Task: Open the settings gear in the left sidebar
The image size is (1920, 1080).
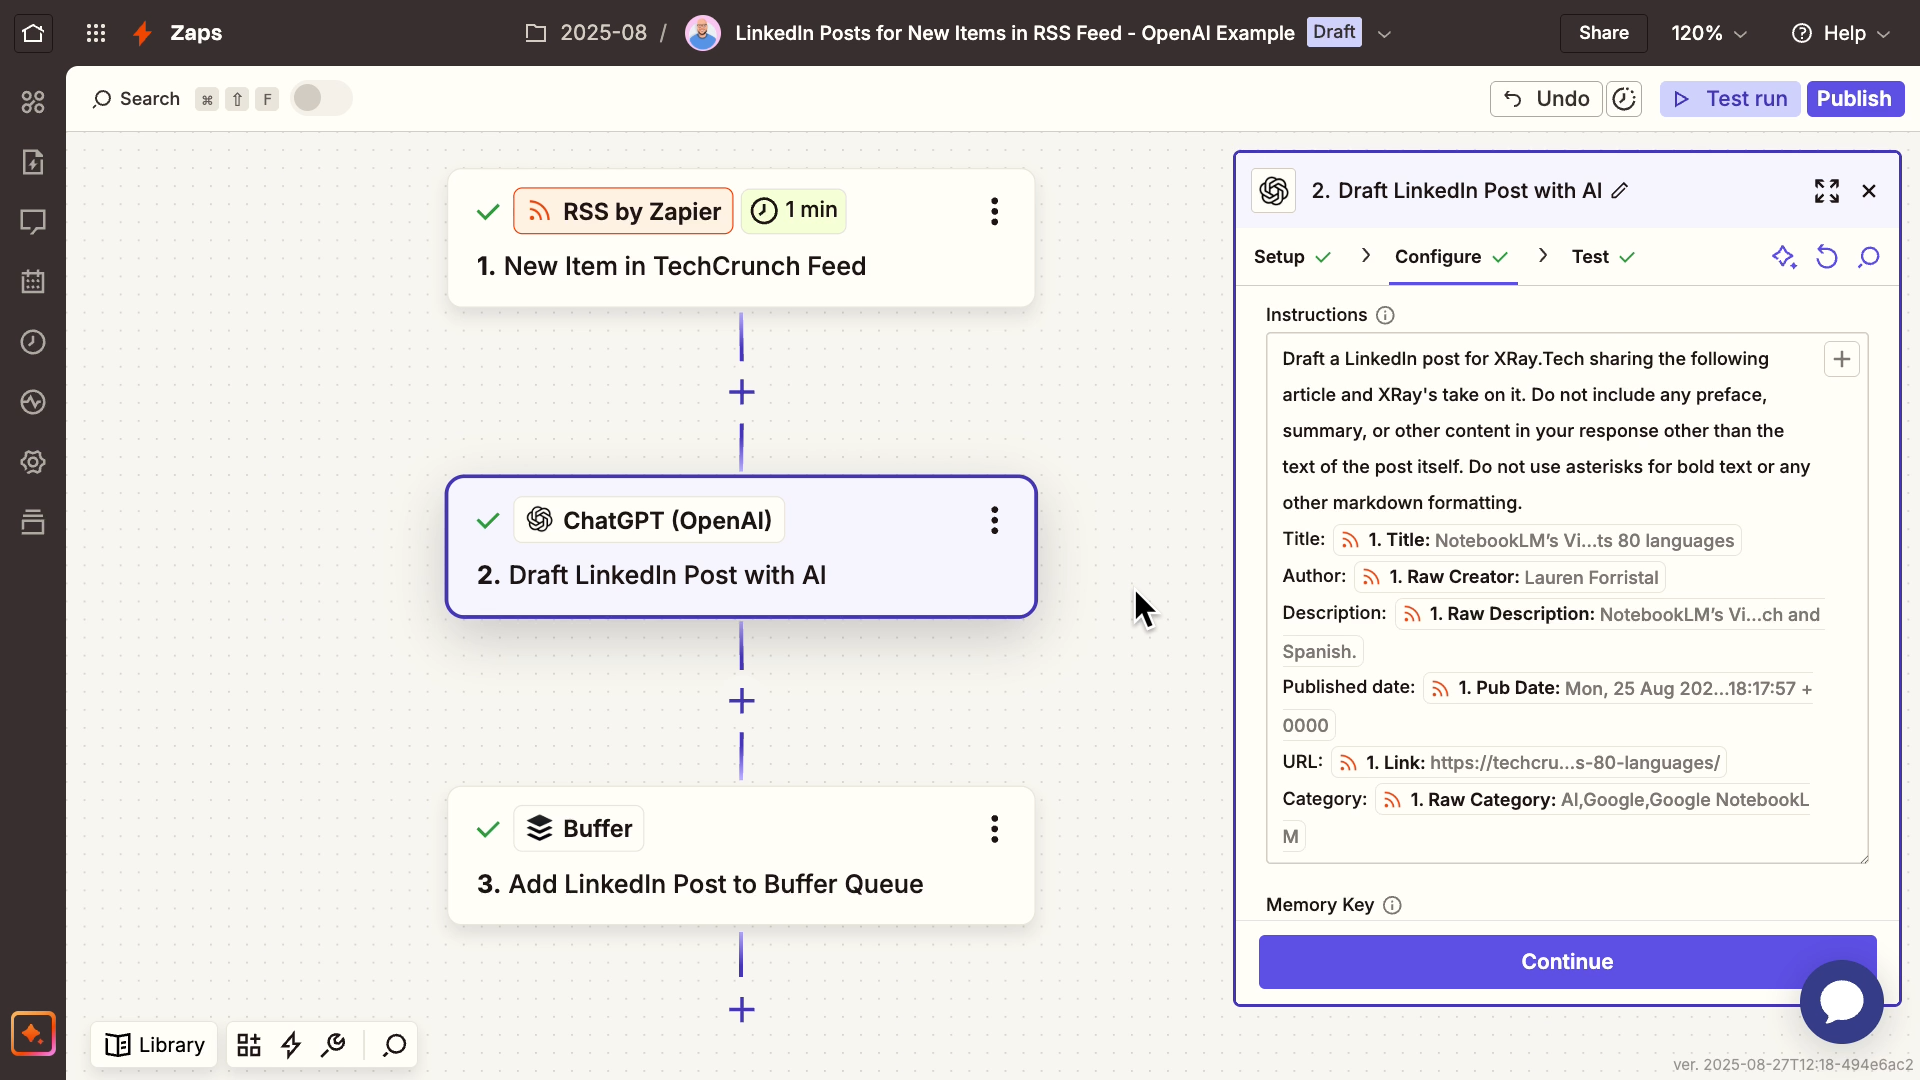Action: click(33, 462)
